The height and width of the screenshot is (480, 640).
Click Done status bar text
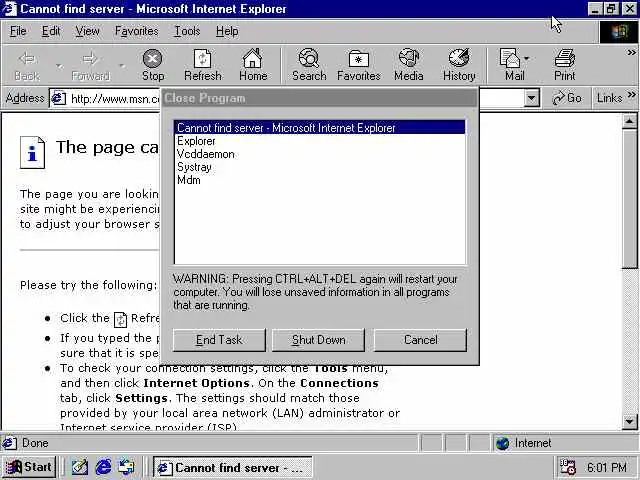(35, 443)
